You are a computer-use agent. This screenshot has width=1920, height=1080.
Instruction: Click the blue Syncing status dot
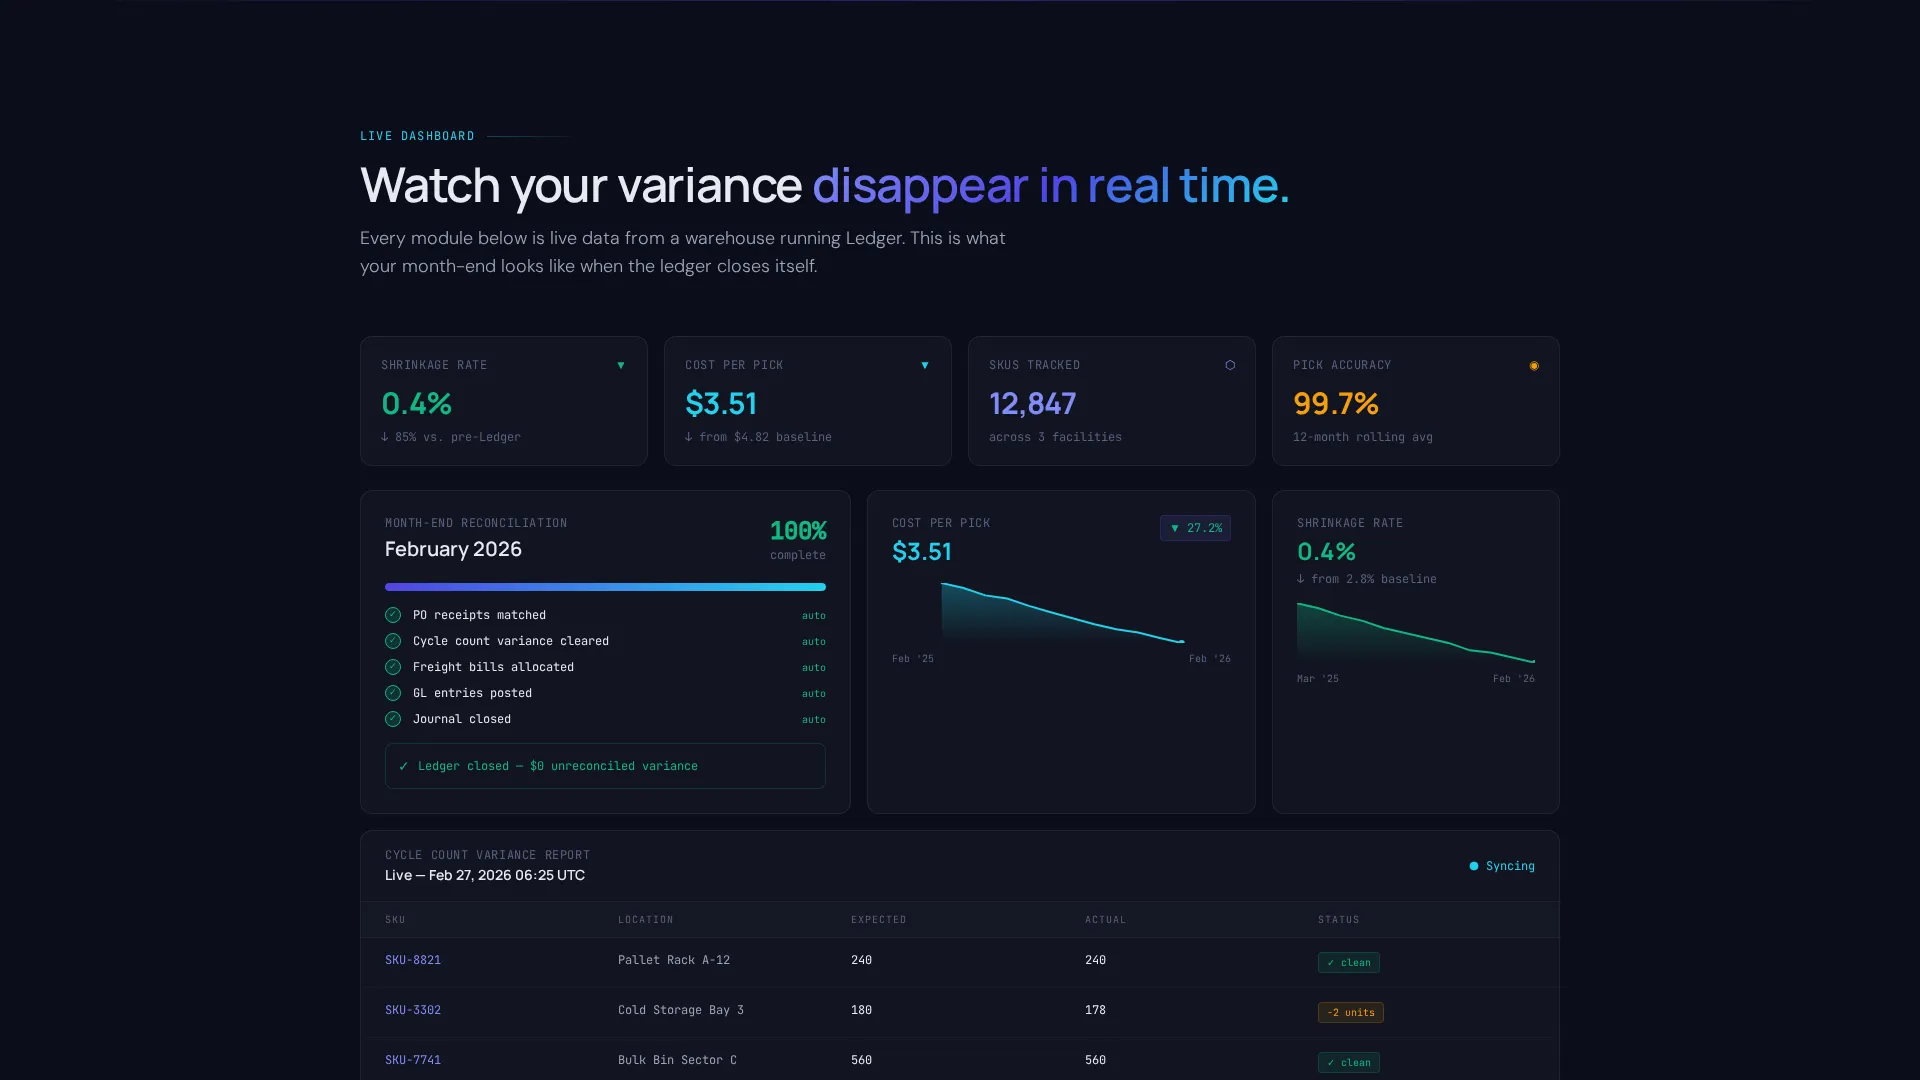[1474, 866]
